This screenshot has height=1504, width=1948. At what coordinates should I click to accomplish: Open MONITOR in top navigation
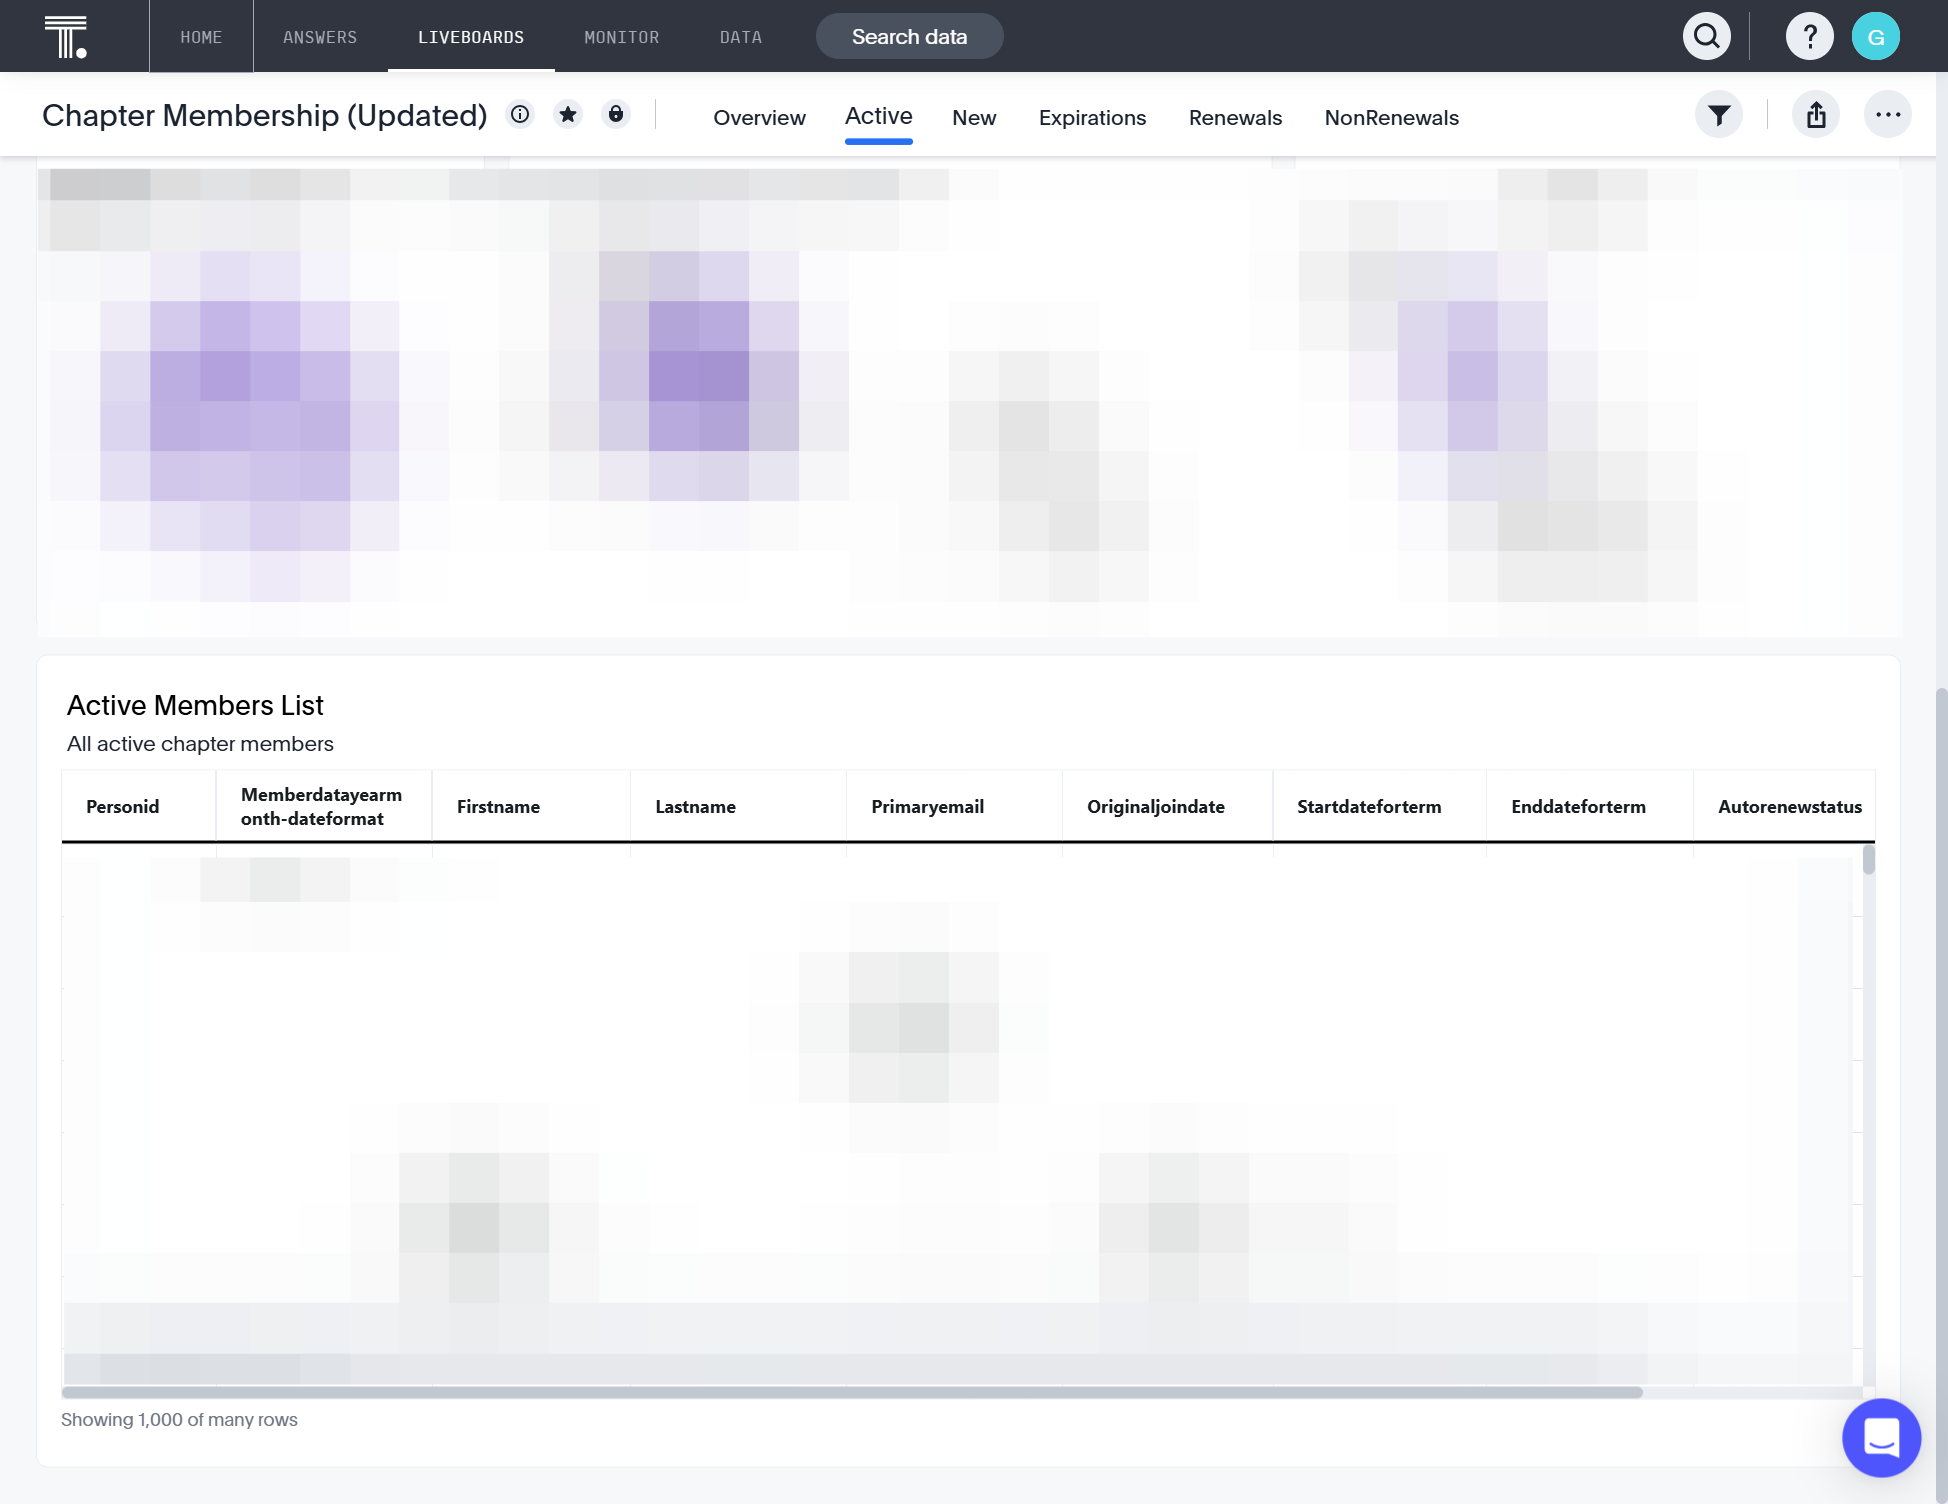(622, 37)
